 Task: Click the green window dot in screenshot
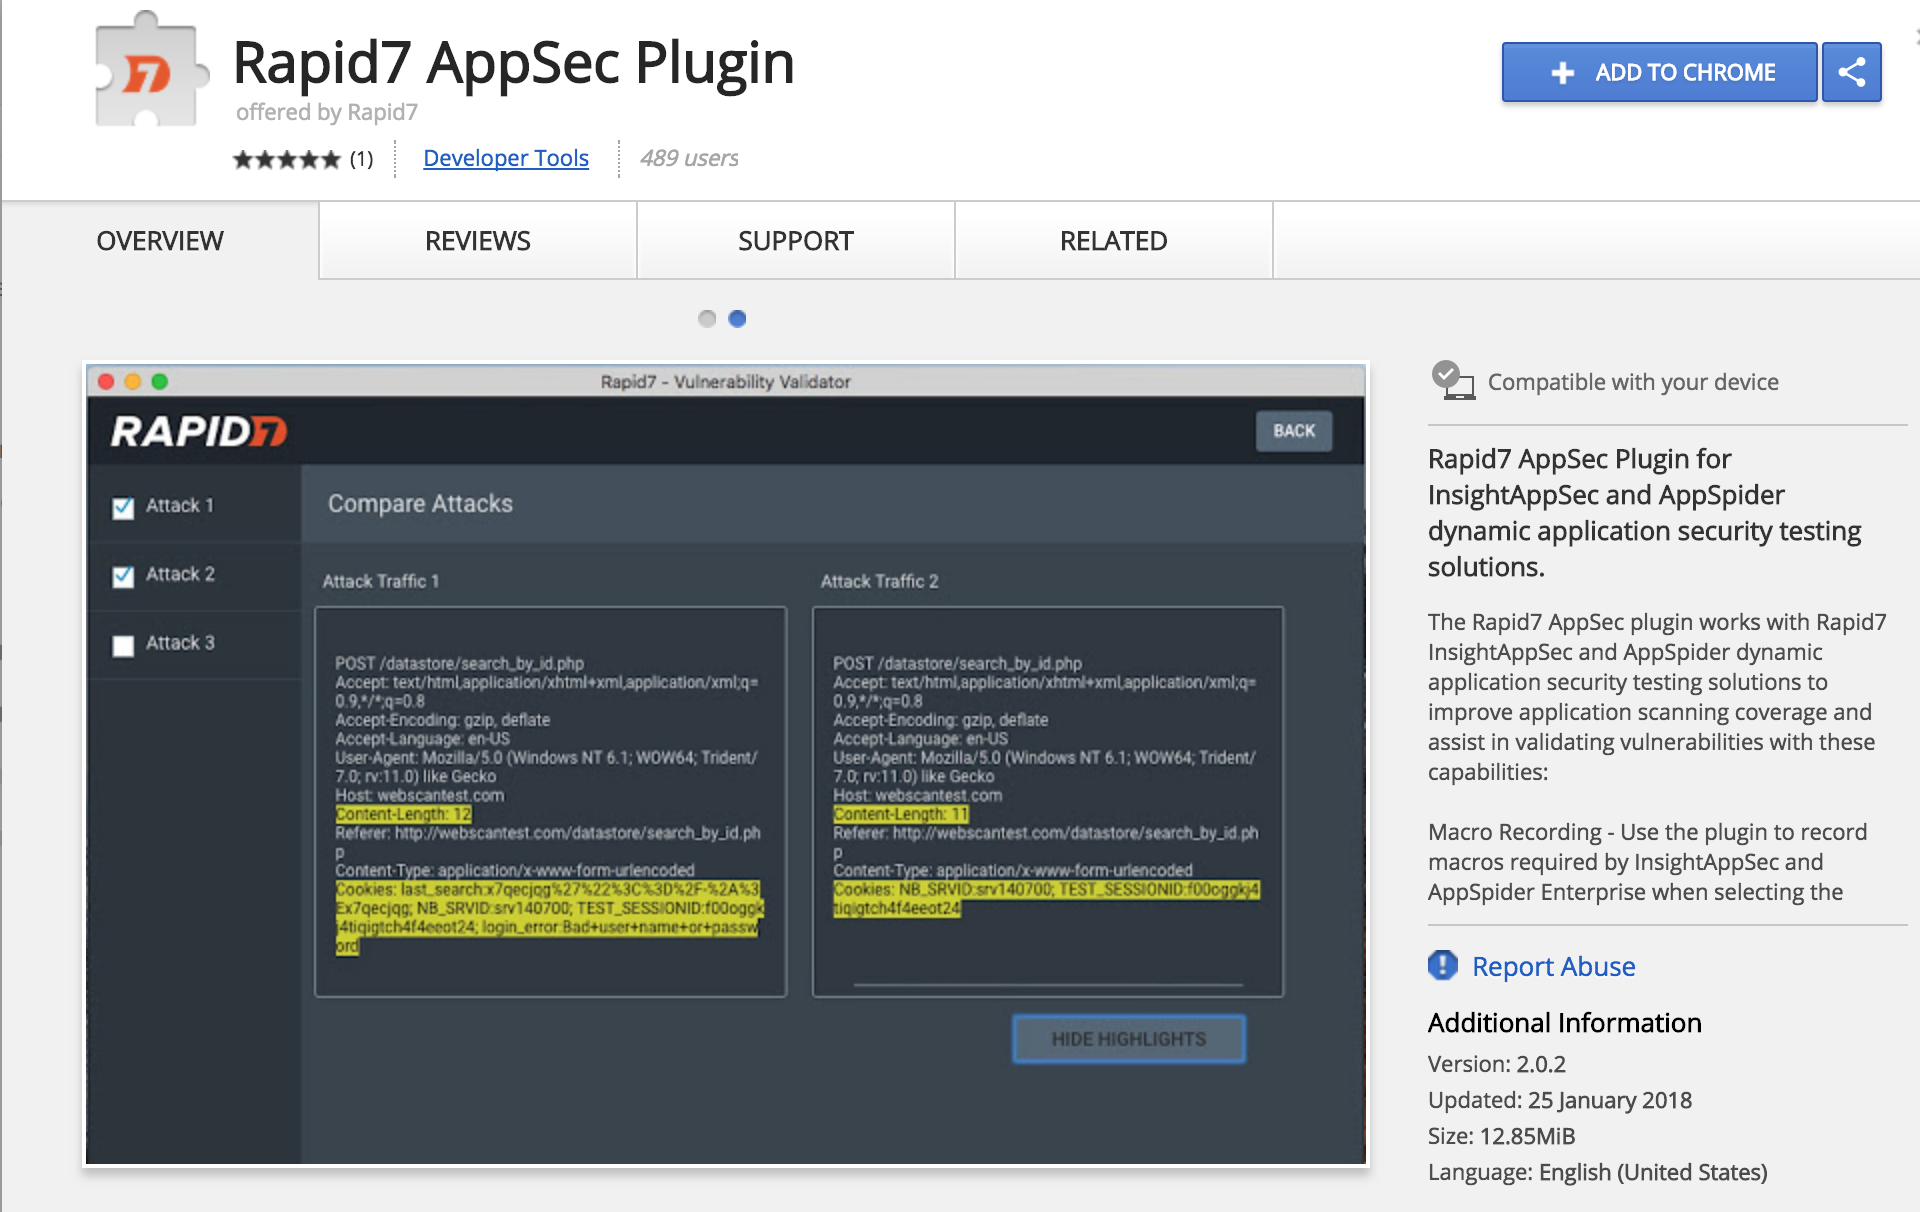(160, 382)
